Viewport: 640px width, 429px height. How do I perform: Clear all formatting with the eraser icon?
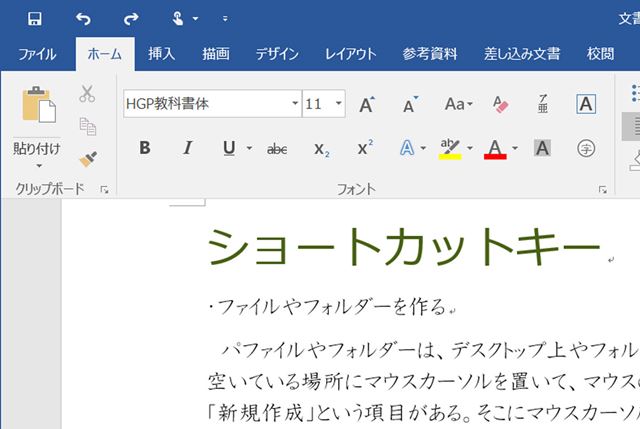pyautogui.click(x=500, y=104)
